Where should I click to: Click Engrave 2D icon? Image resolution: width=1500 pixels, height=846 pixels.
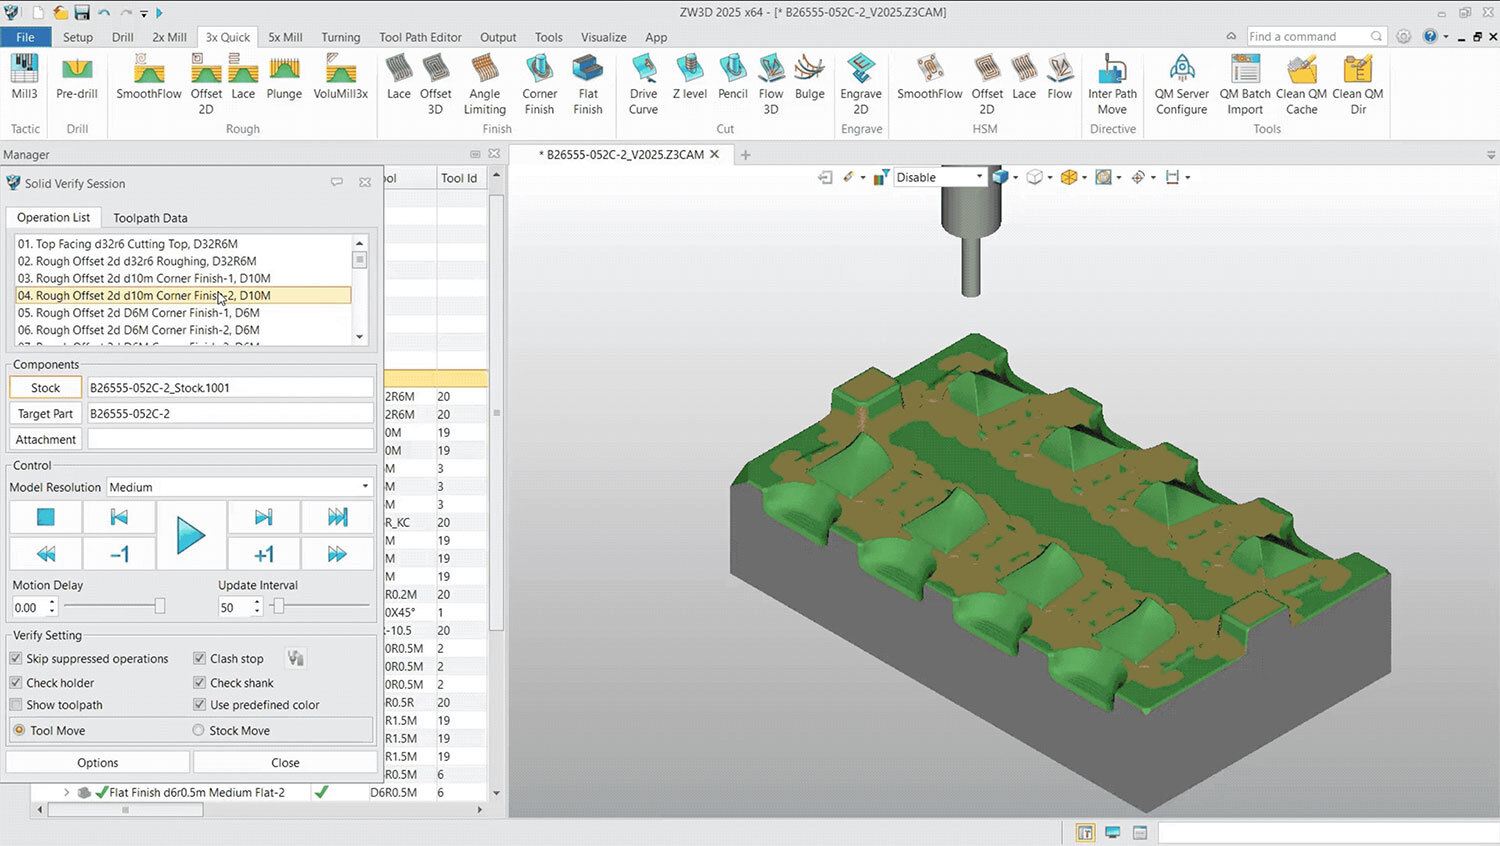click(861, 85)
